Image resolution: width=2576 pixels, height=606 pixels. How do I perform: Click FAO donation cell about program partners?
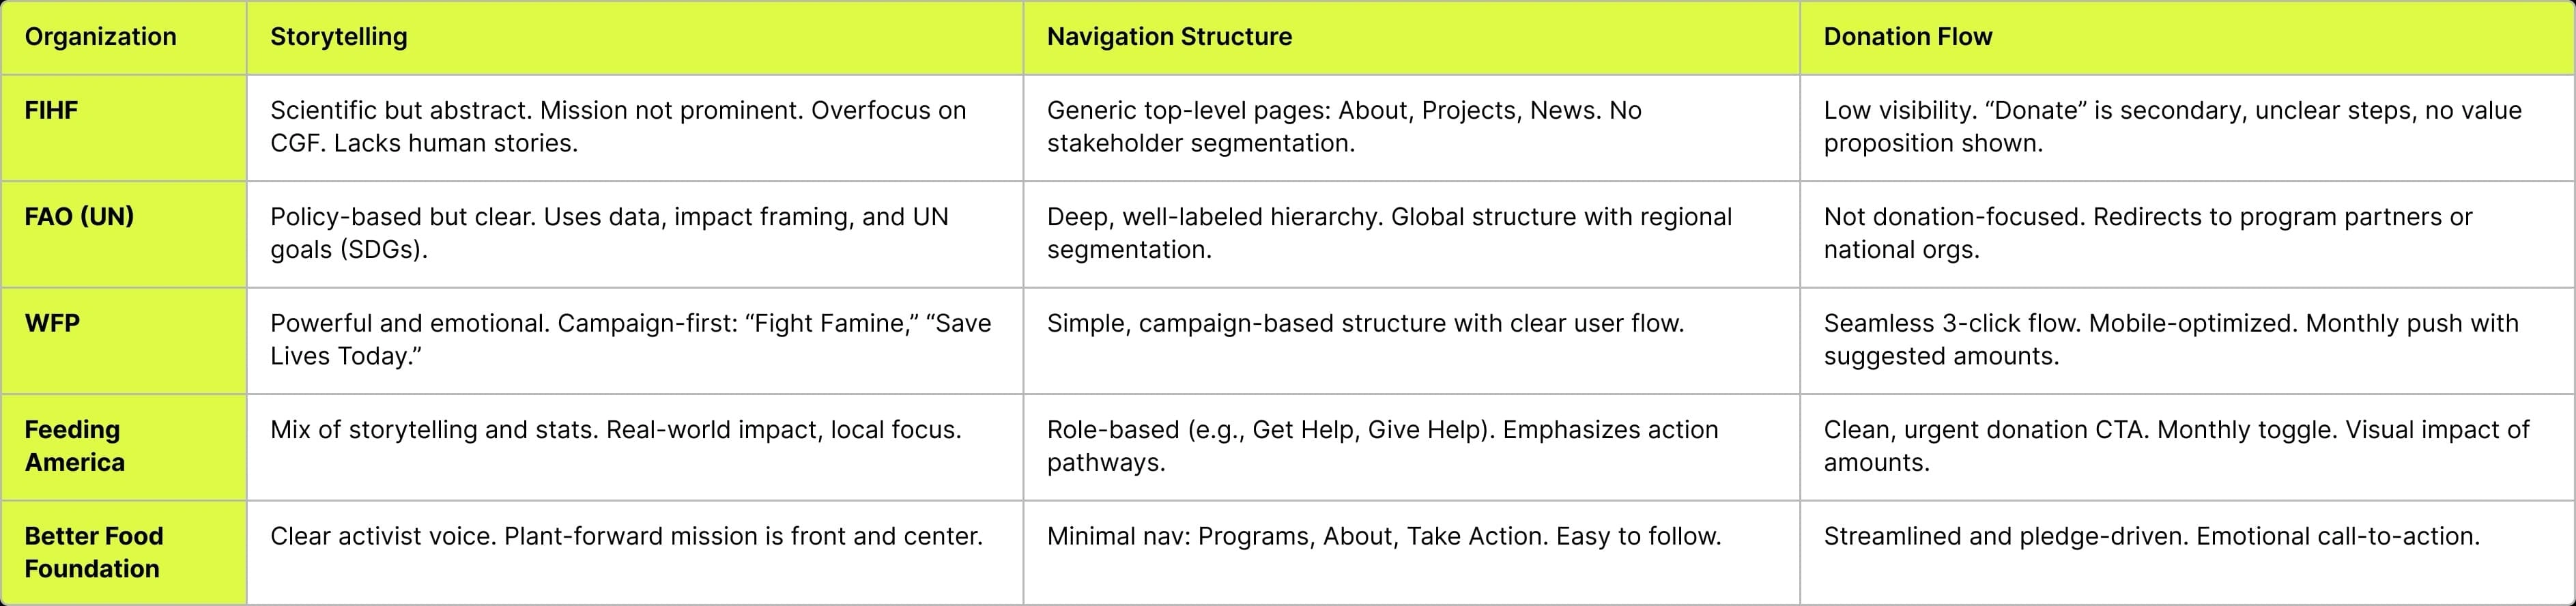[2147, 233]
